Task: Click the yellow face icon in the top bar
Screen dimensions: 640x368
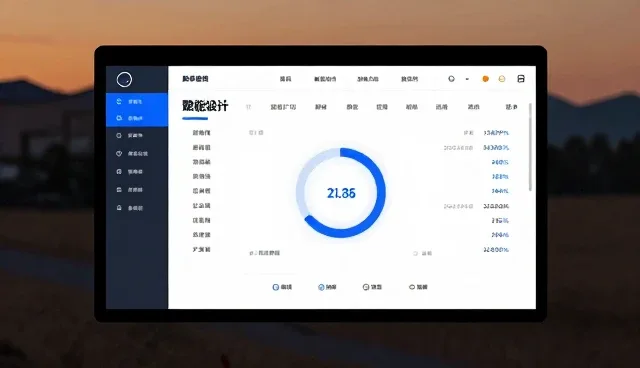Action: point(502,79)
